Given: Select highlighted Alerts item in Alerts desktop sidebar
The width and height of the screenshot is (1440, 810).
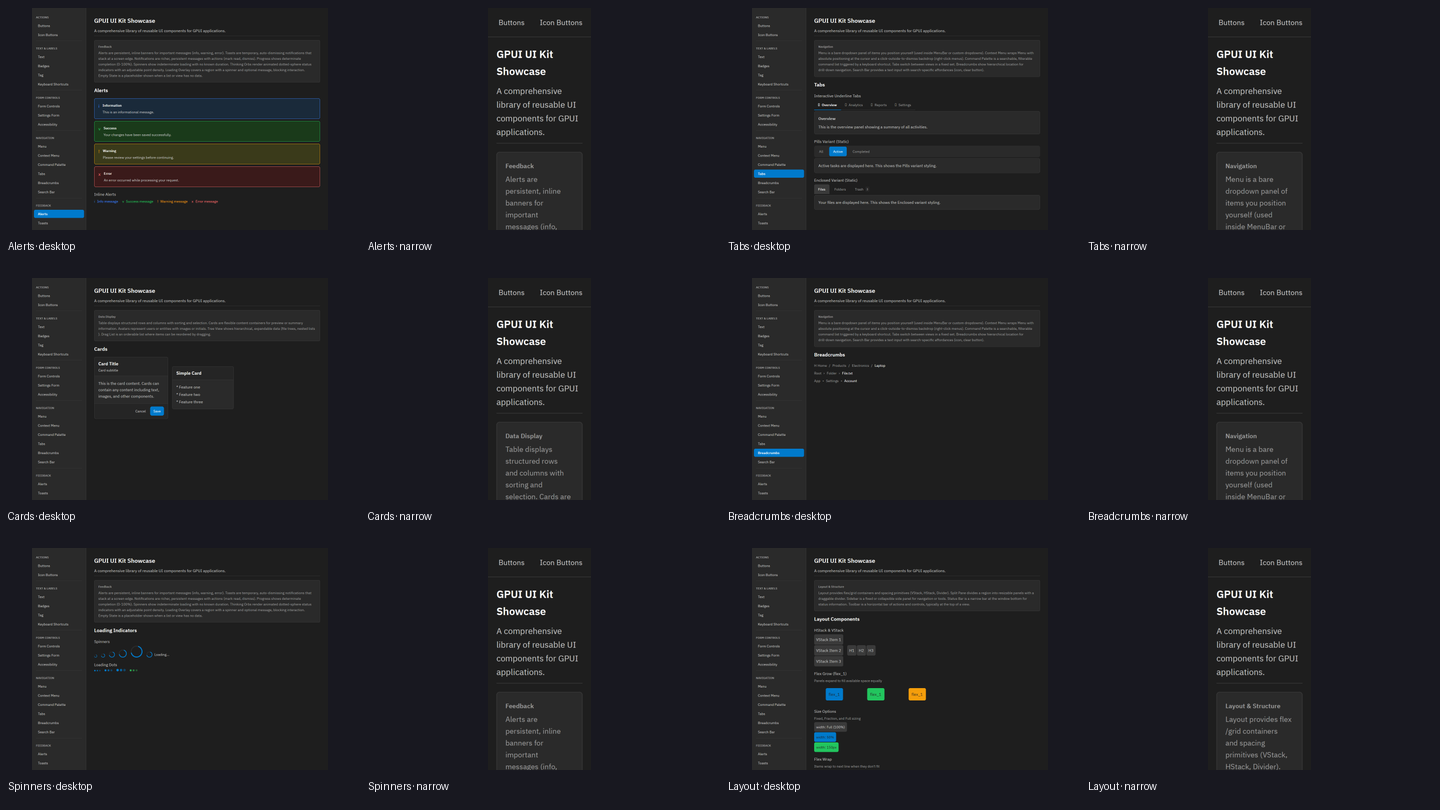Looking at the screenshot, I should coord(59,214).
